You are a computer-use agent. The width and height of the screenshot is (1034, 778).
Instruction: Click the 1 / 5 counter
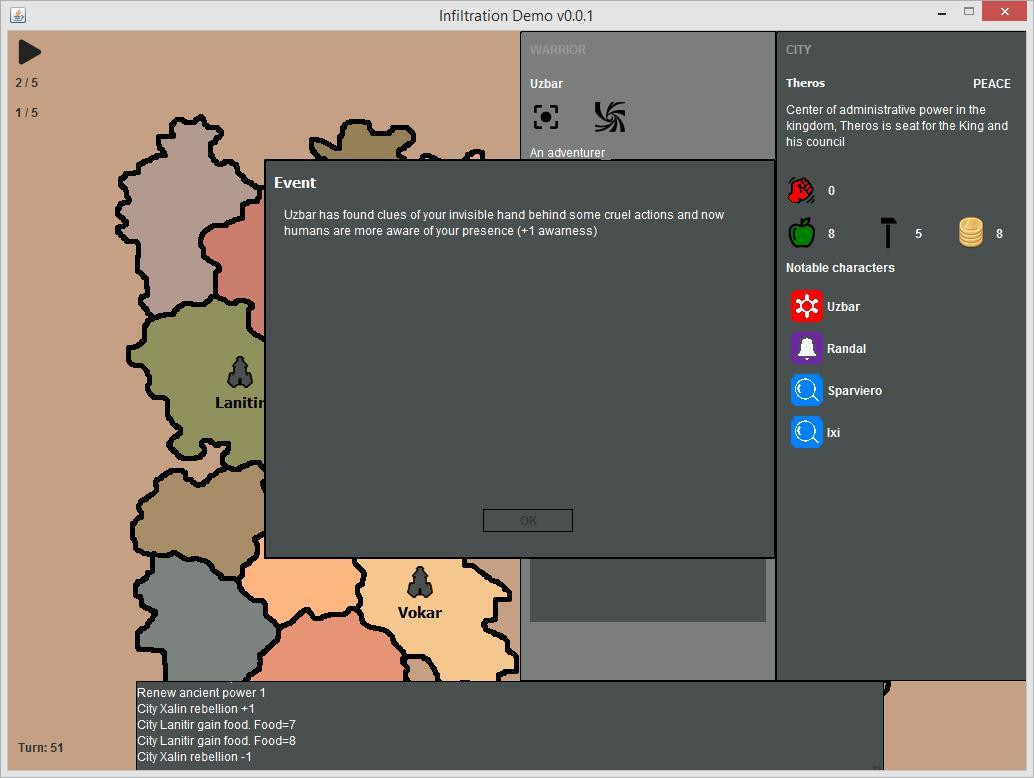[x=27, y=113]
